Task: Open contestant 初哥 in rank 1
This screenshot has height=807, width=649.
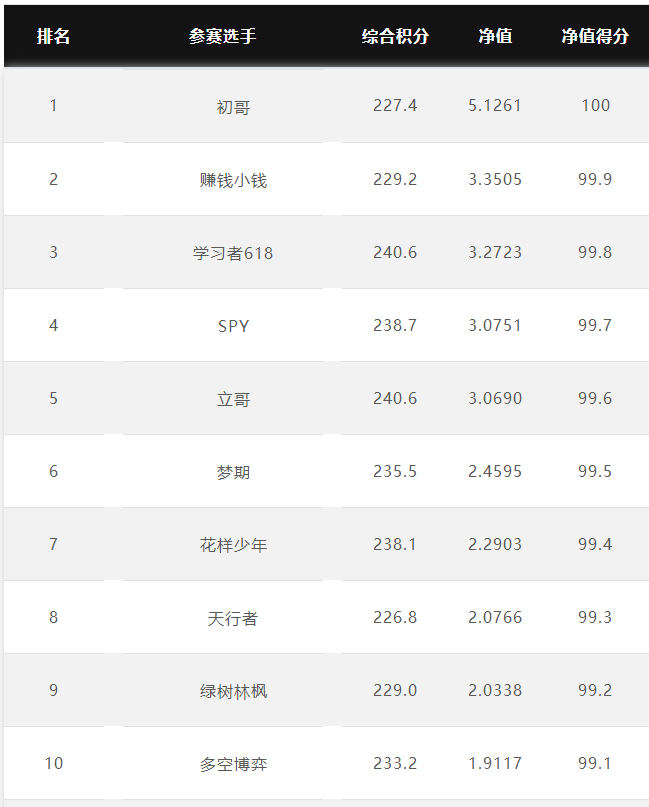Action: [x=233, y=107]
